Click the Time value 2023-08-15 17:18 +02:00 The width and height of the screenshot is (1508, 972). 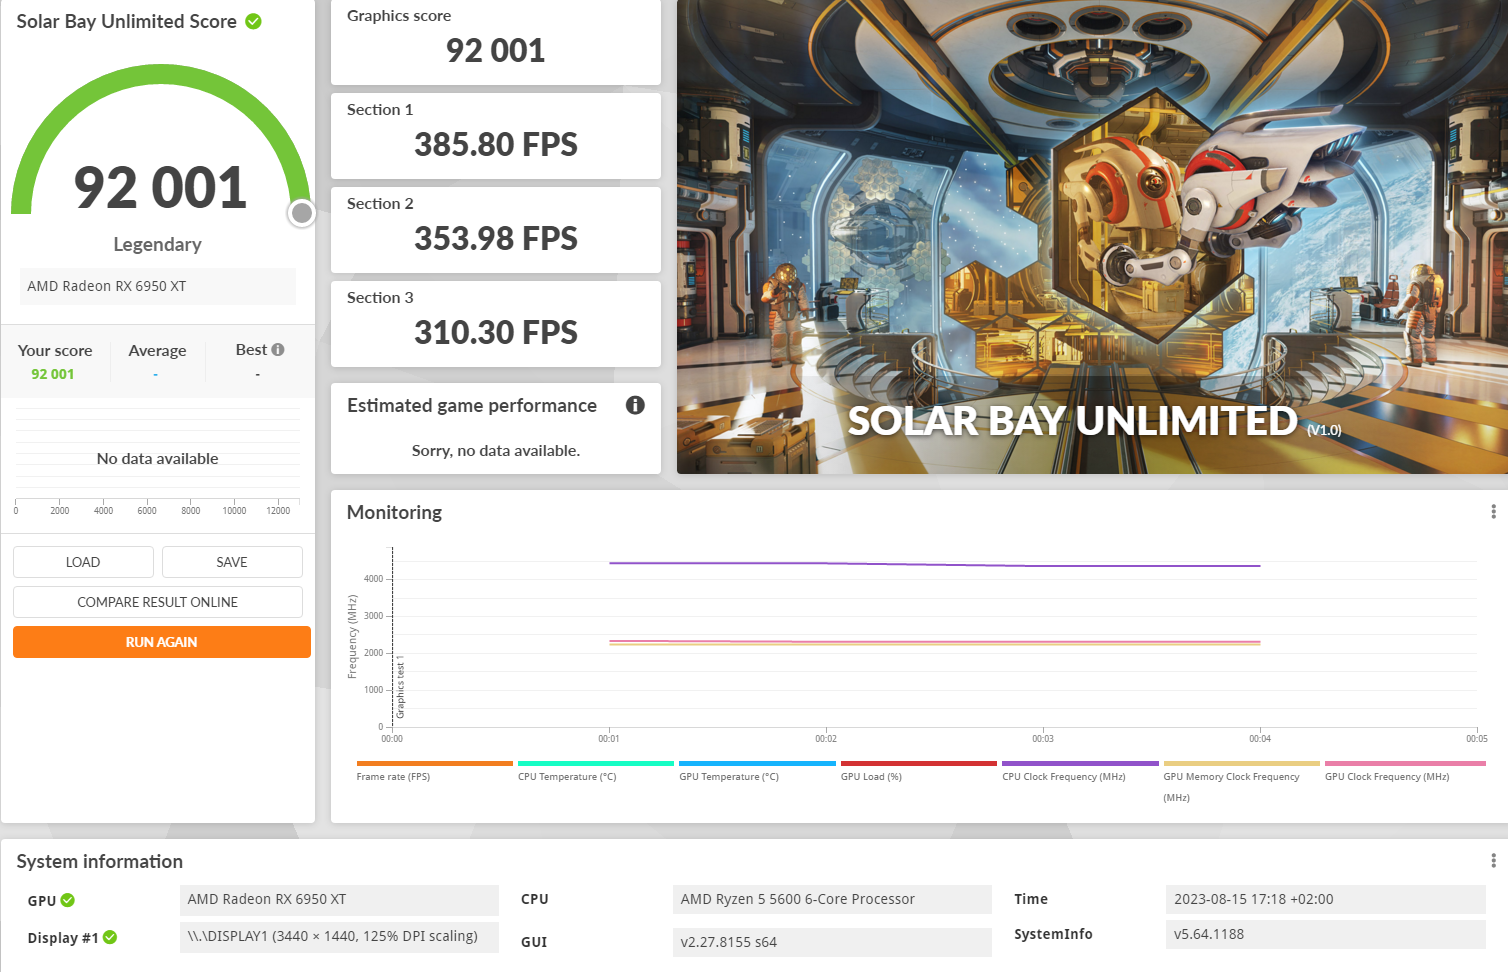1326,899
